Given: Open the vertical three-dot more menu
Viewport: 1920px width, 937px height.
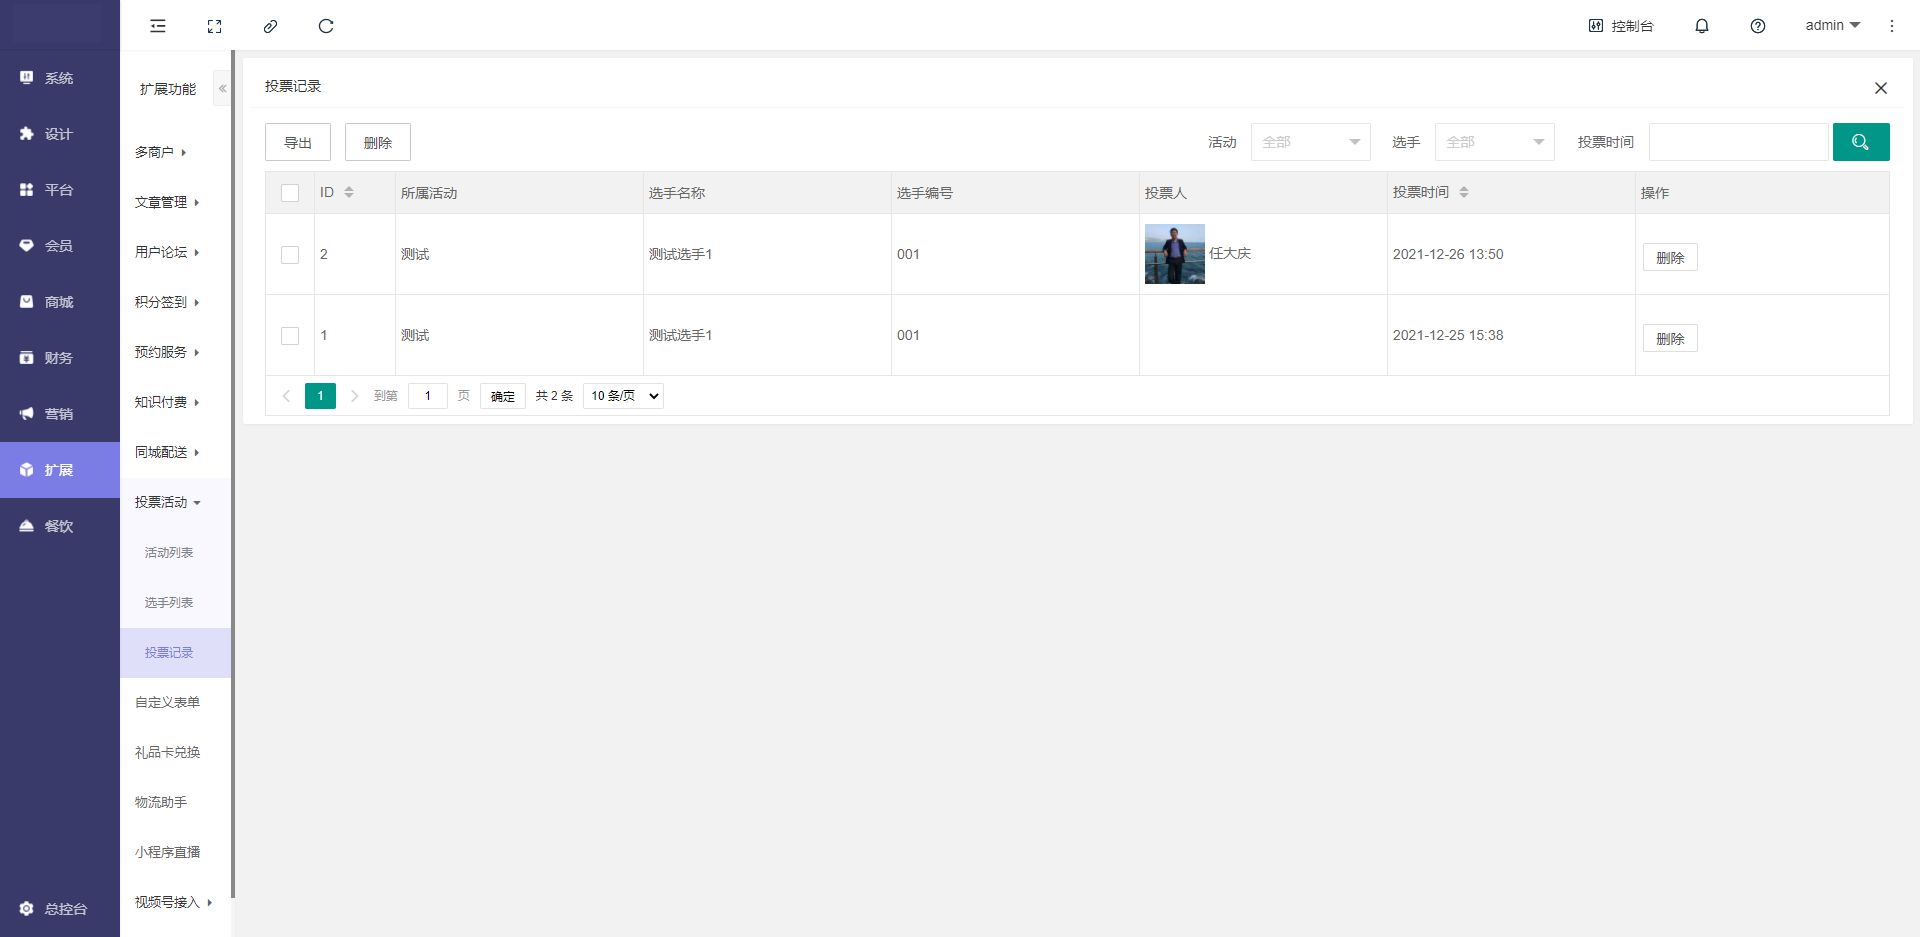Looking at the screenshot, I should click(x=1891, y=26).
